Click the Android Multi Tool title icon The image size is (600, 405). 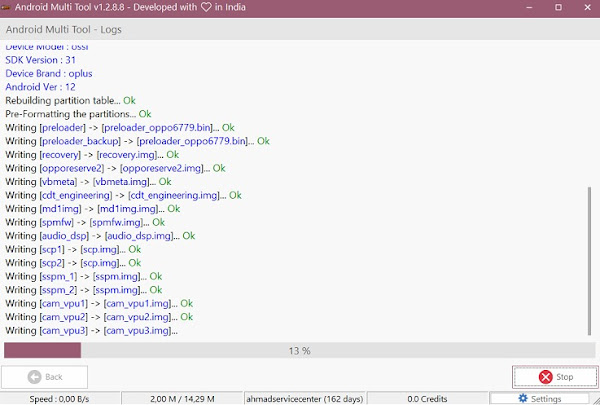[7, 7]
